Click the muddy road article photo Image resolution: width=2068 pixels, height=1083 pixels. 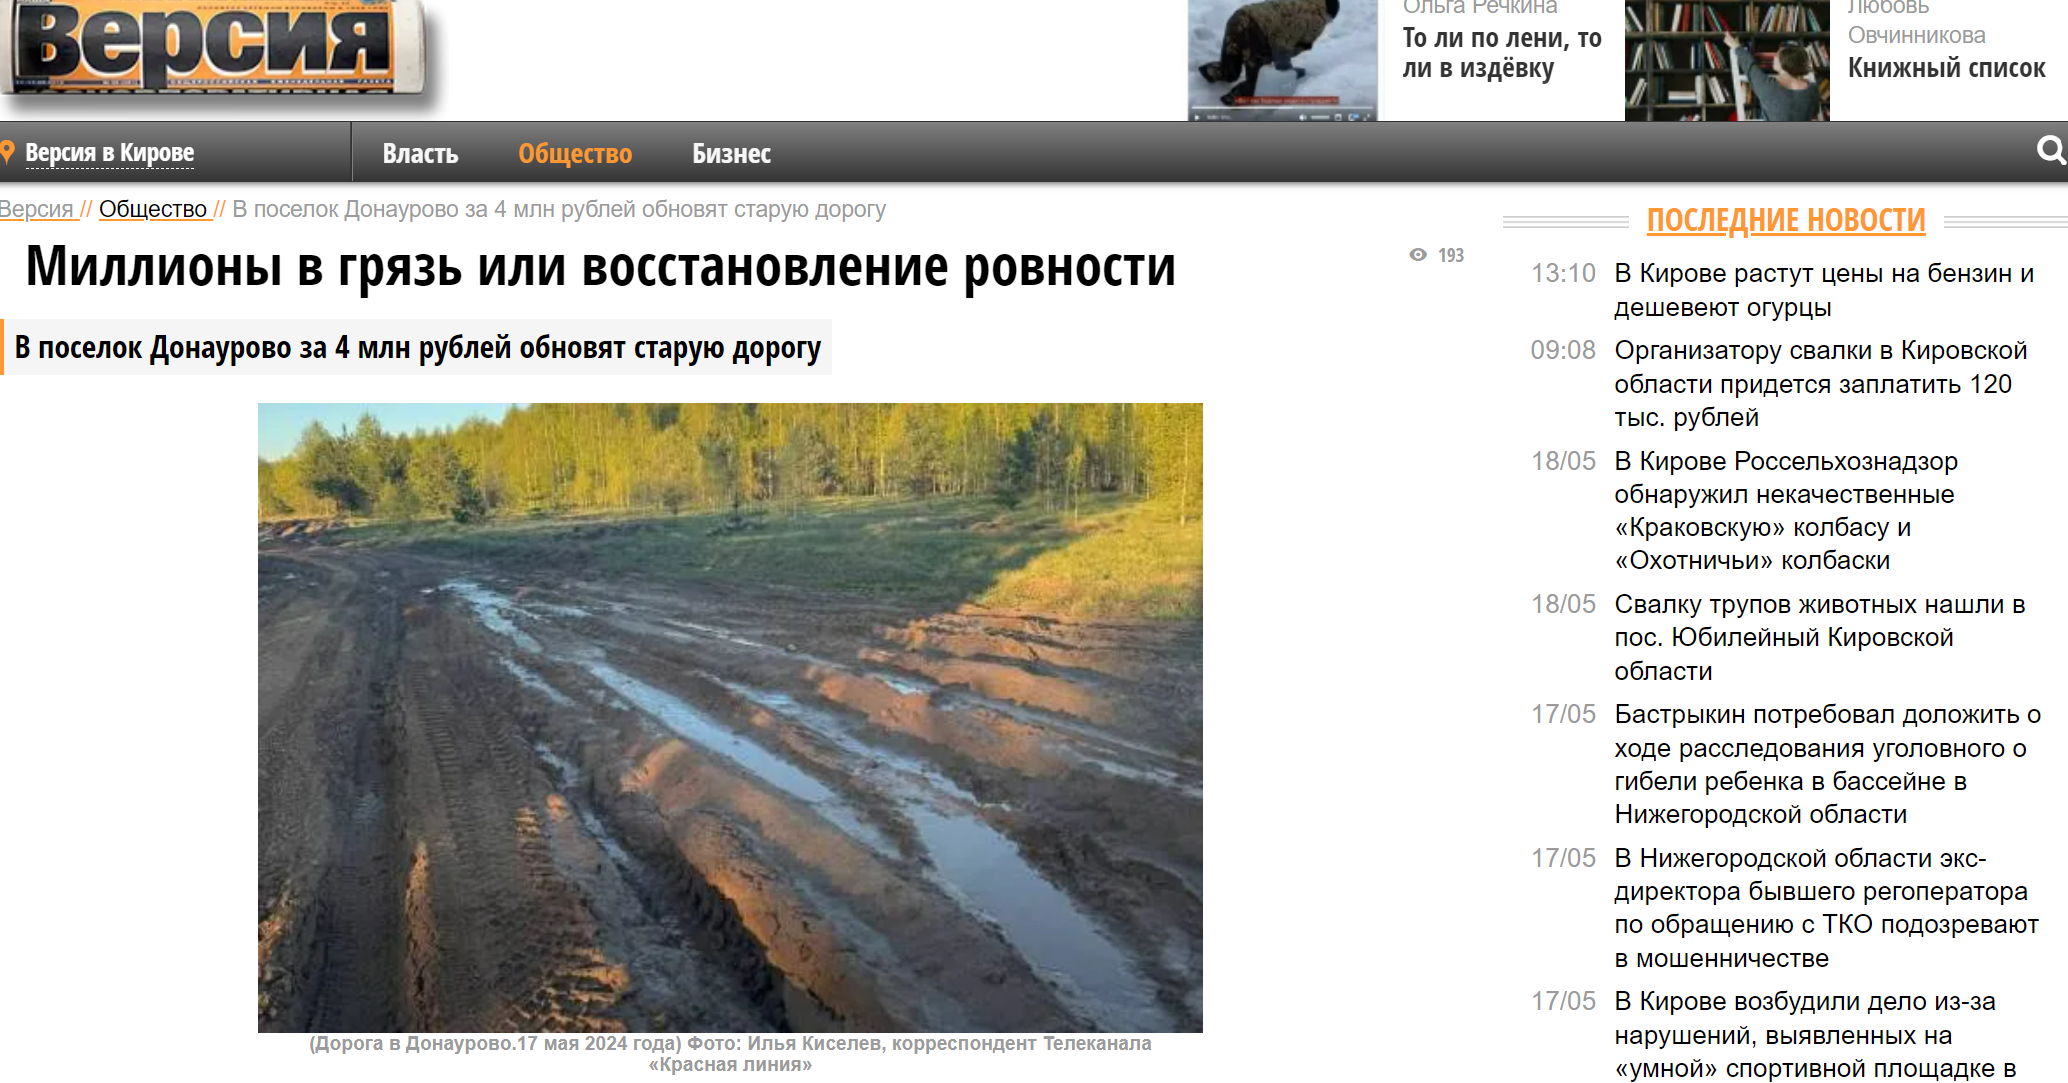click(x=730, y=717)
